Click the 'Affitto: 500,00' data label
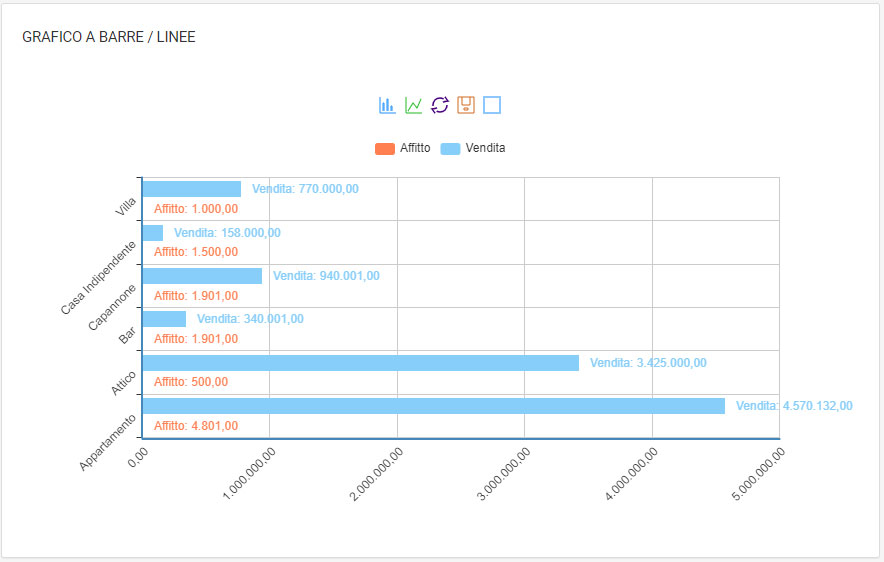This screenshot has width=884, height=562. pyautogui.click(x=191, y=382)
